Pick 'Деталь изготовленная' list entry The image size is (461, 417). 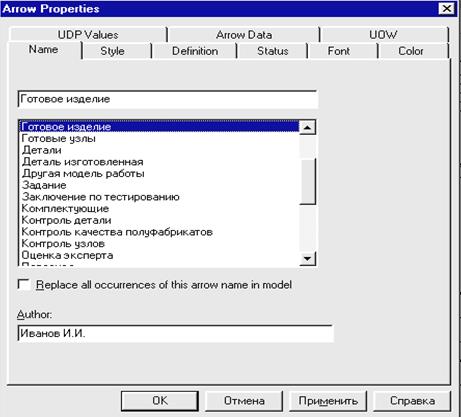click(159, 162)
